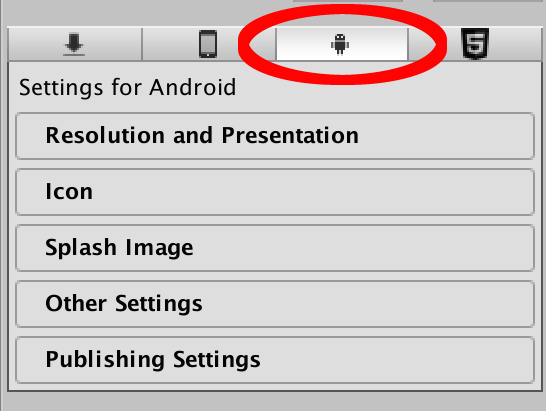
Task: Click the 'Settings for Android' header label
Action: tap(127, 87)
